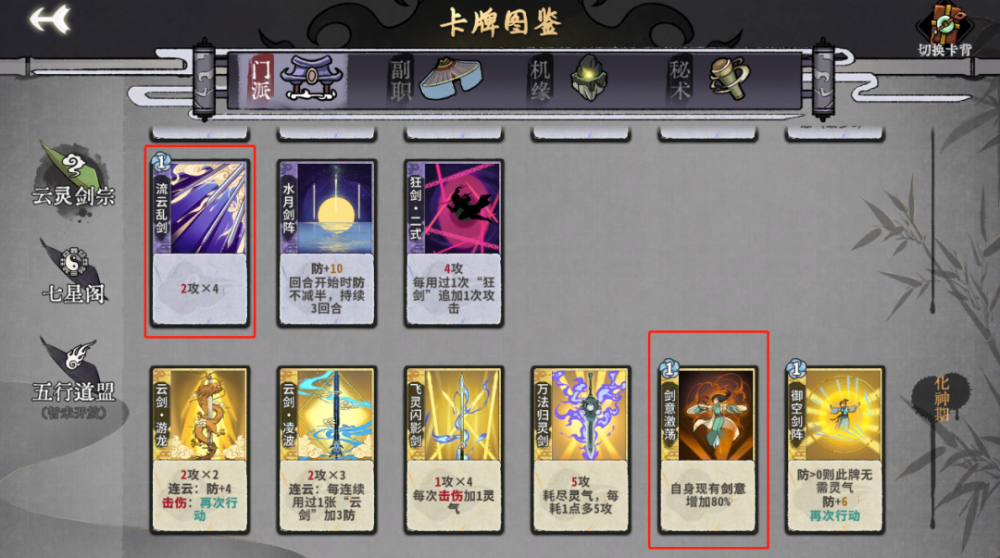Open the 狂剑·二式 card
The width and height of the screenshot is (1000, 558).
click(454, 242)
